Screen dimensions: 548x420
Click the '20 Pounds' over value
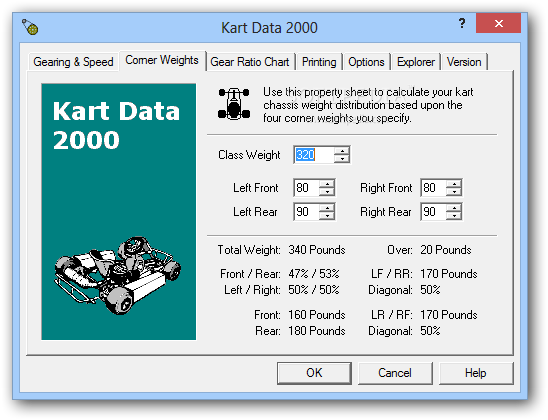coord(446,250)
